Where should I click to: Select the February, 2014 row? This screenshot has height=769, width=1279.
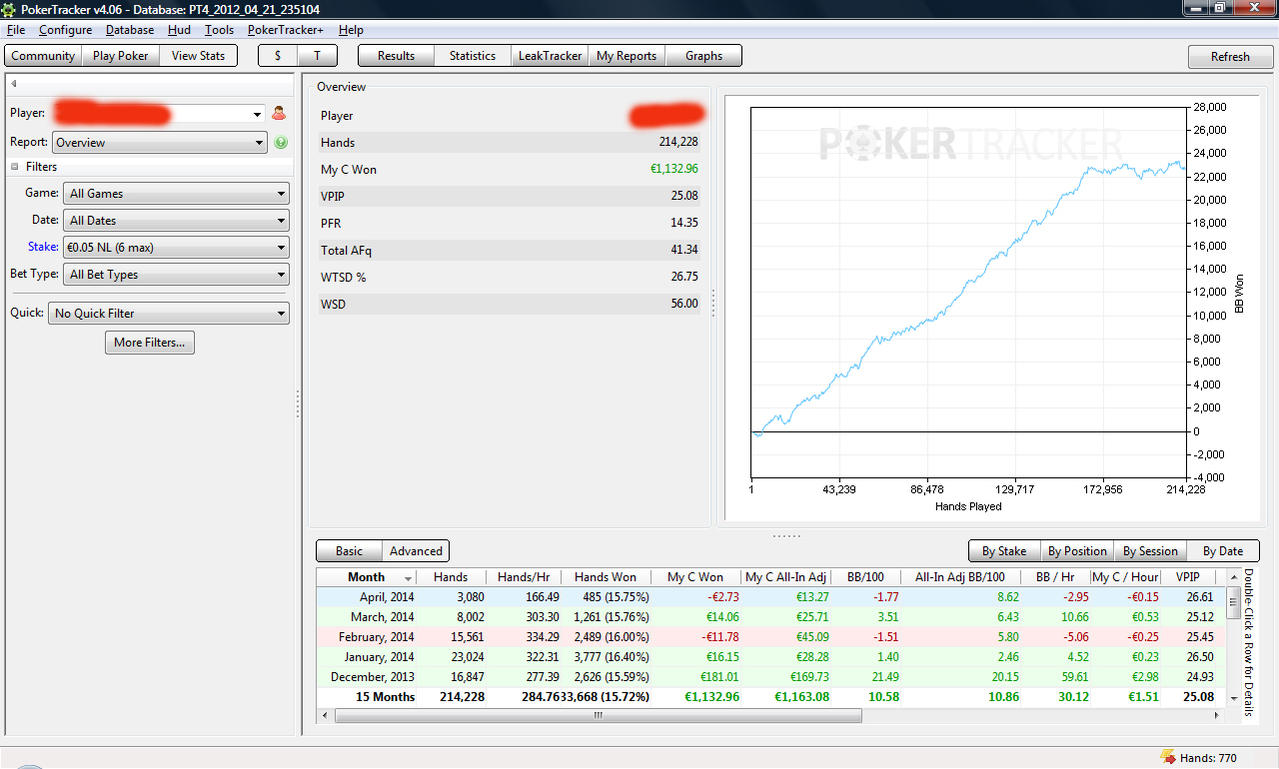(771, 637)
